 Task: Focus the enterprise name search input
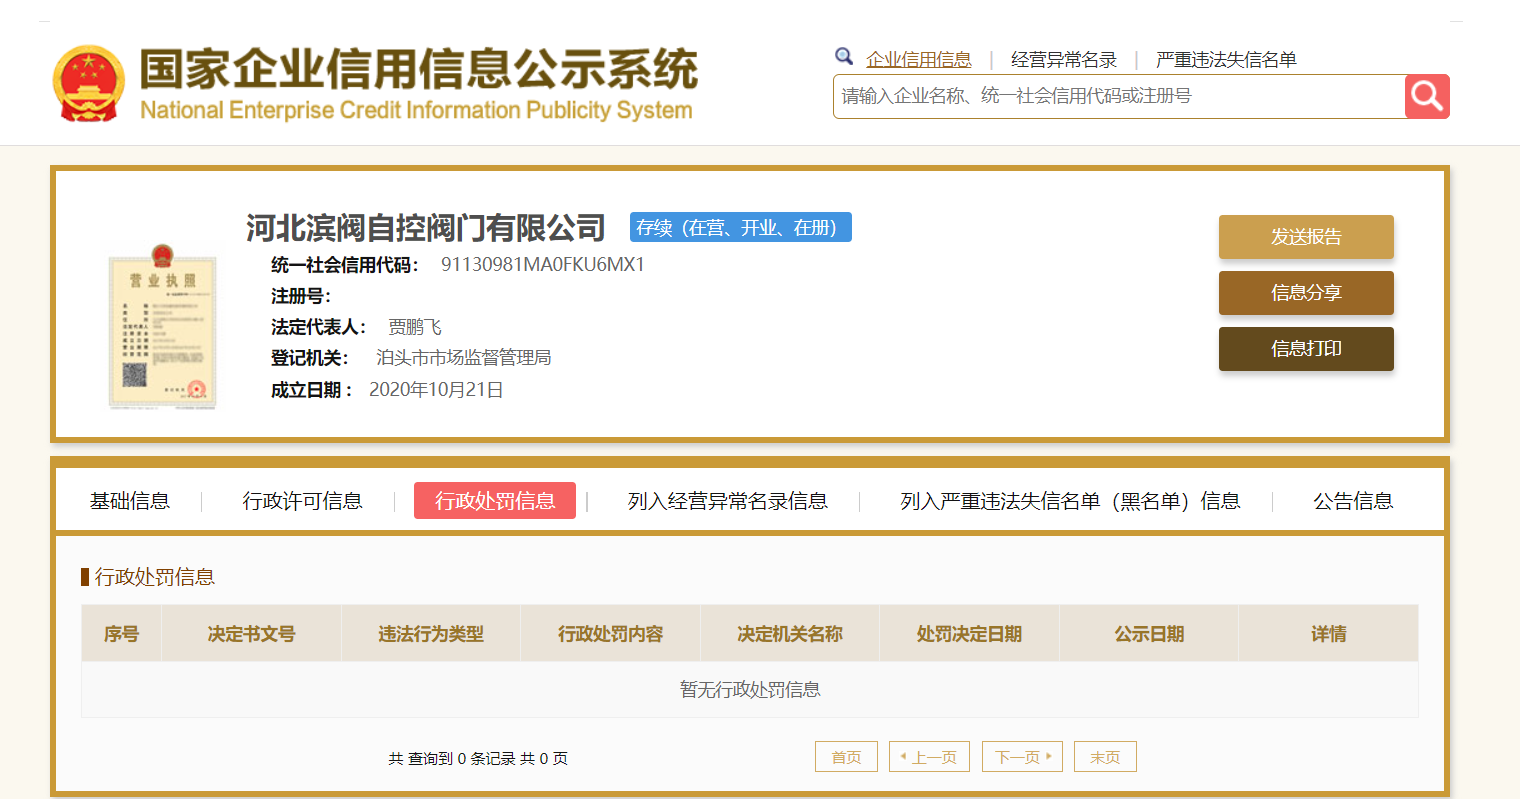coord(1119,96)
